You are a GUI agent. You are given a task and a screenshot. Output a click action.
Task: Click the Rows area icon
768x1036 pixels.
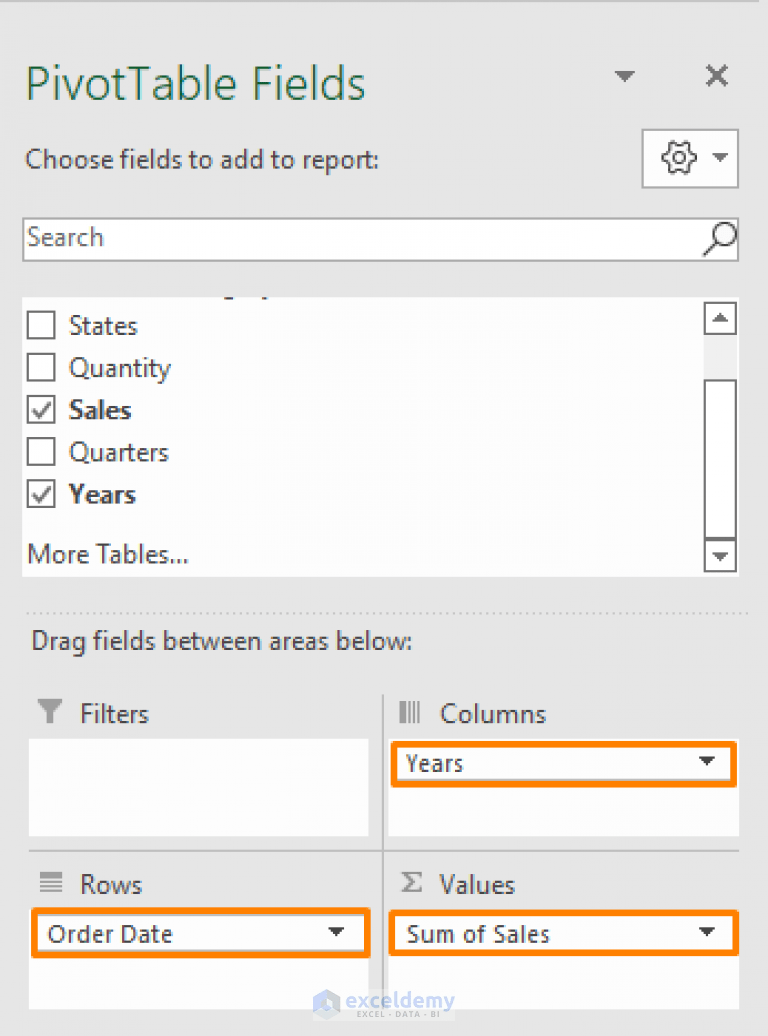coord(50,884)
